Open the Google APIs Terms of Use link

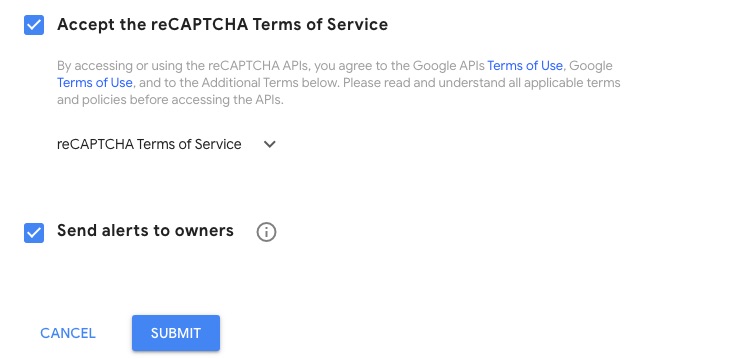tap(525, 65)
